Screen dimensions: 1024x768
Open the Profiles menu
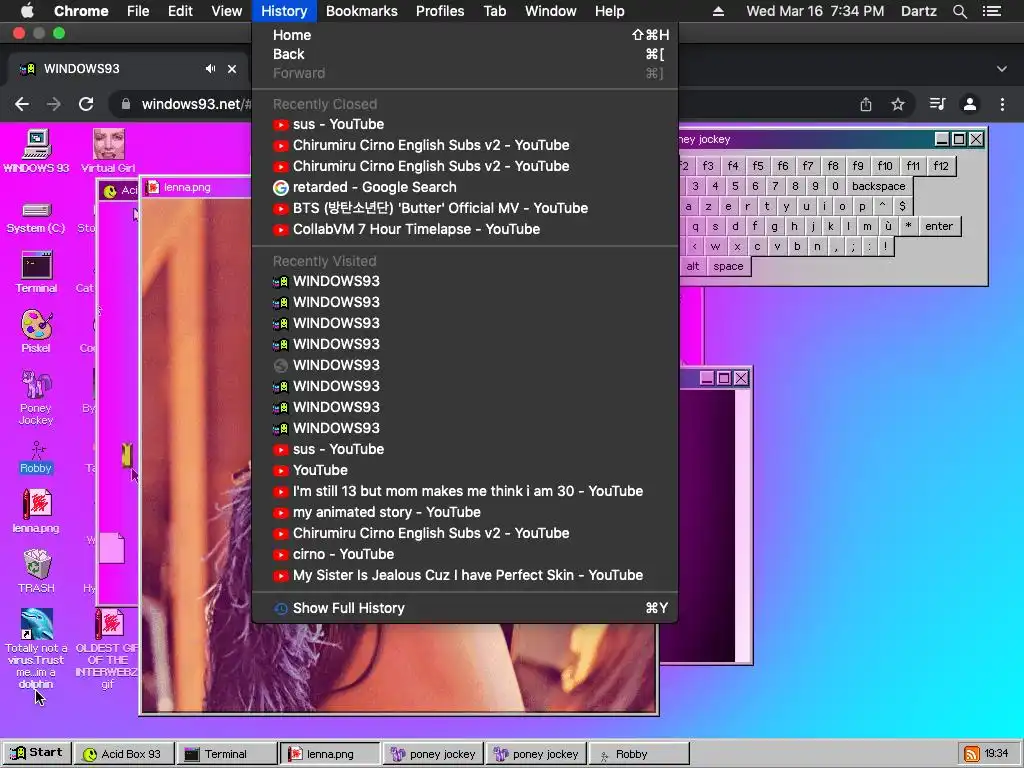(x=440, y=11)
